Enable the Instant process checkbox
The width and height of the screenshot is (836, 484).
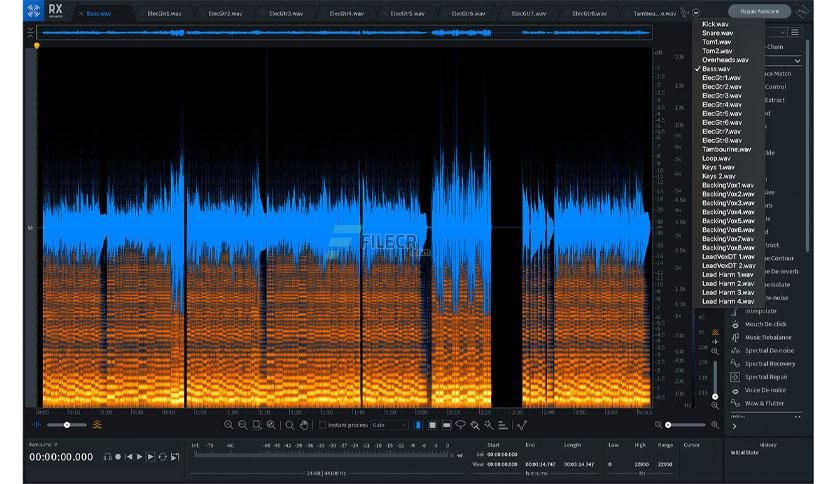321,425
